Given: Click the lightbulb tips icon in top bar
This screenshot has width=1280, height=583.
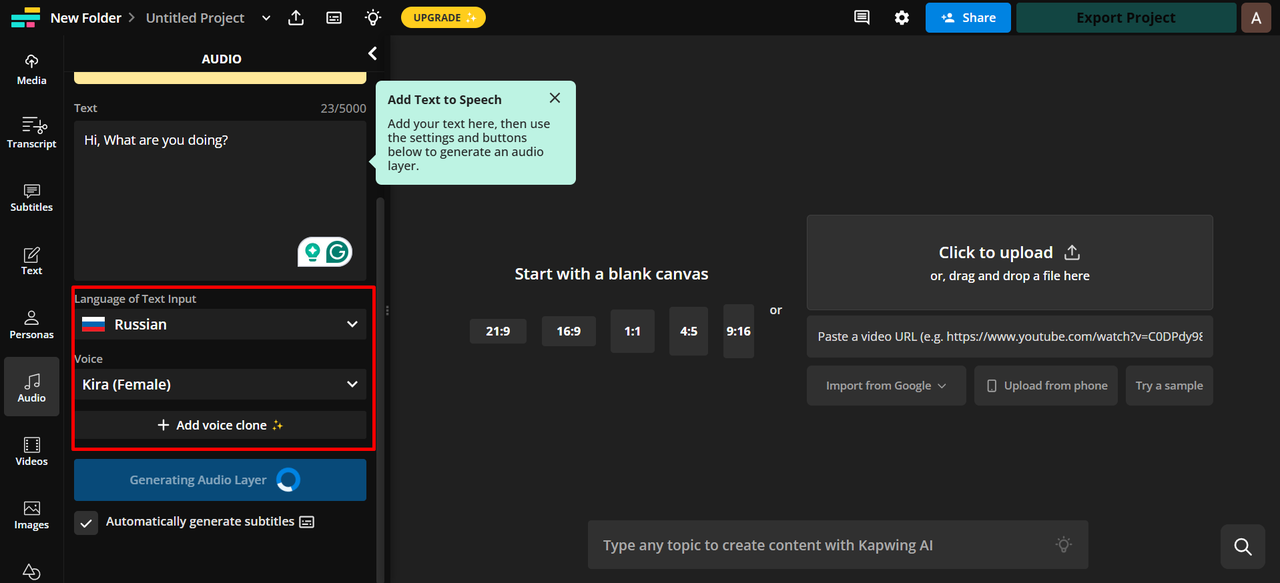Looking at the screenshot, I should pyautogui.click(x=373, y=18).
